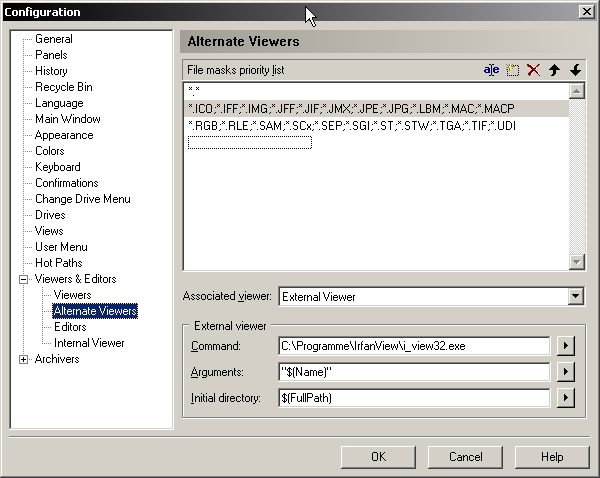Click the rename mask icon
The width and height of the screenshot is (600, 478).
(x=491, y=70)
